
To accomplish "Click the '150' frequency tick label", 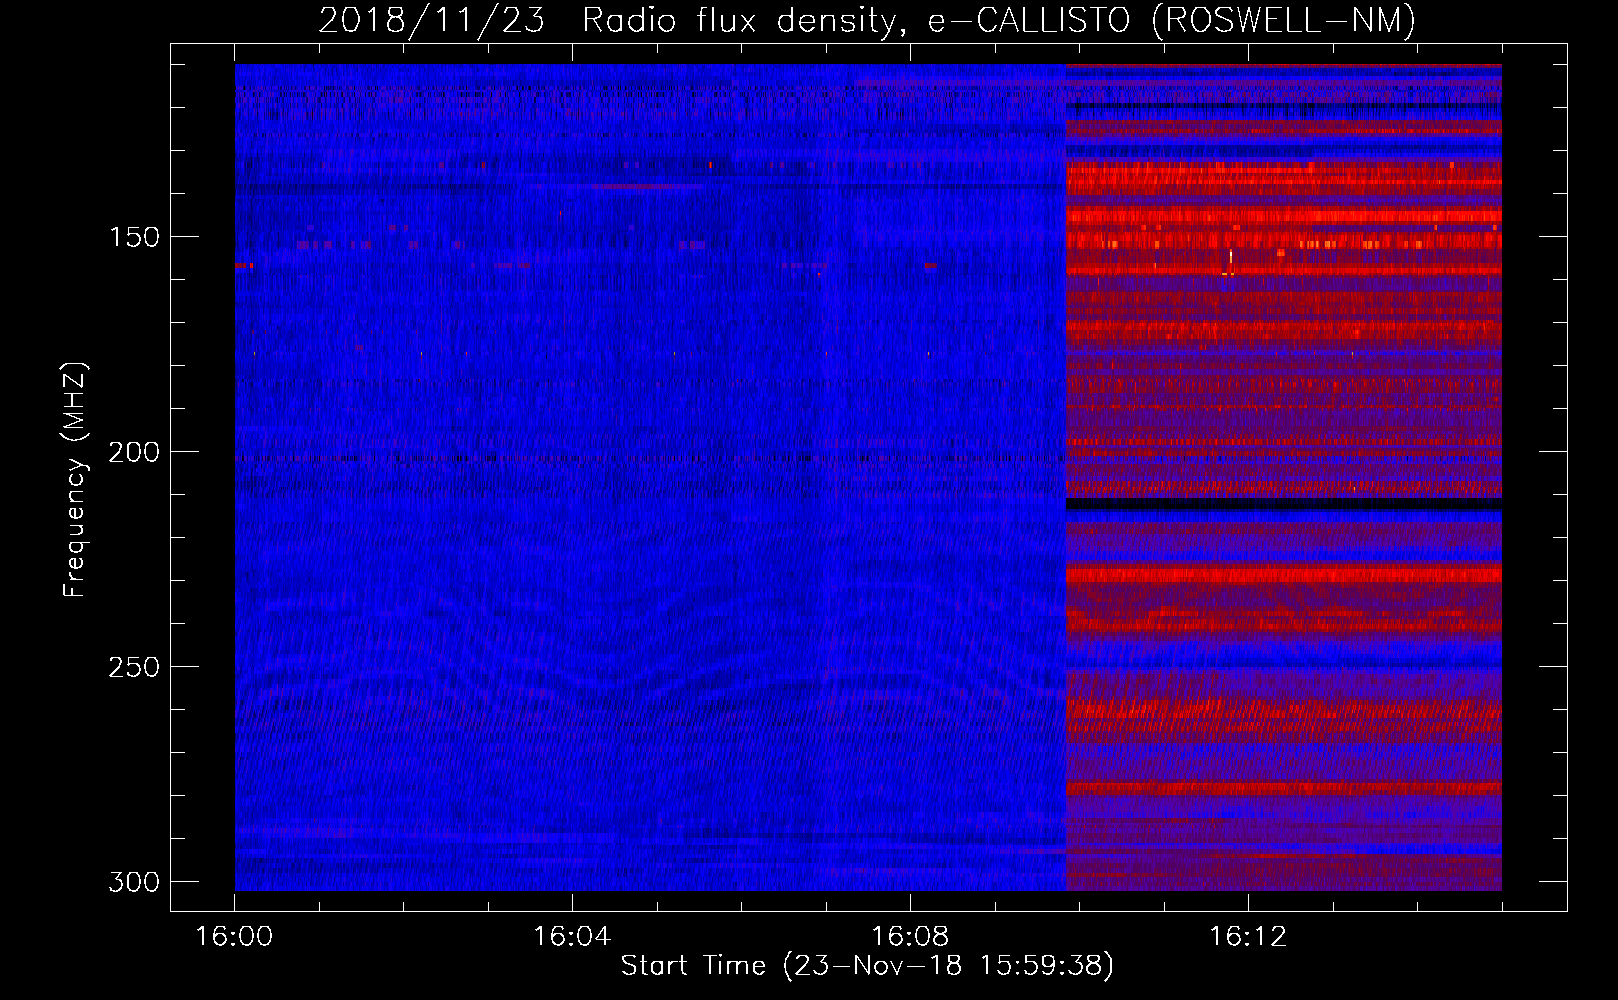I will (134, 237).
